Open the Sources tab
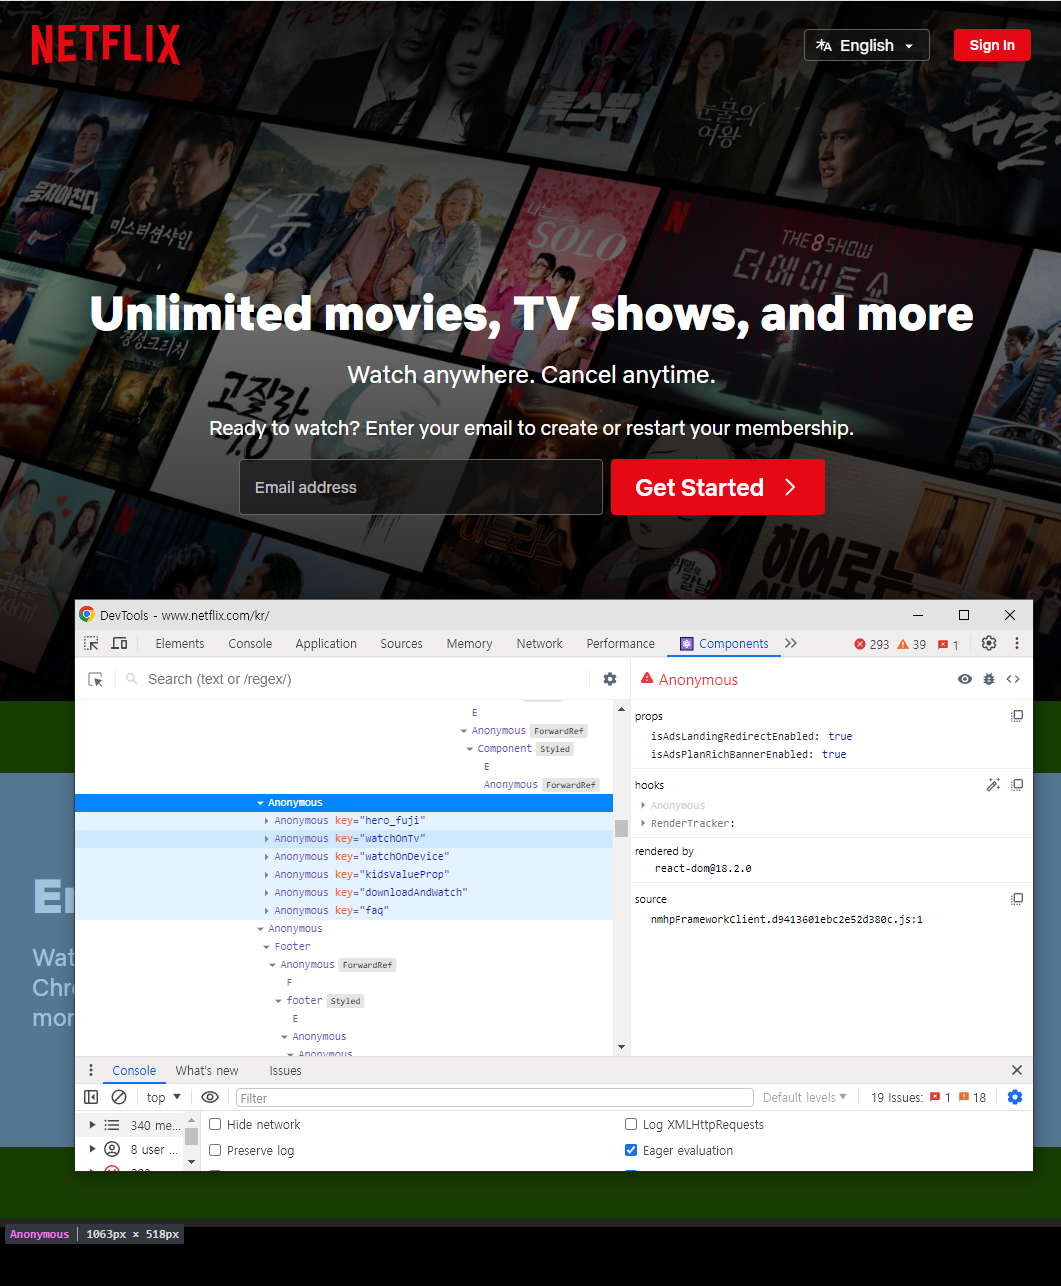 point(401,644)
